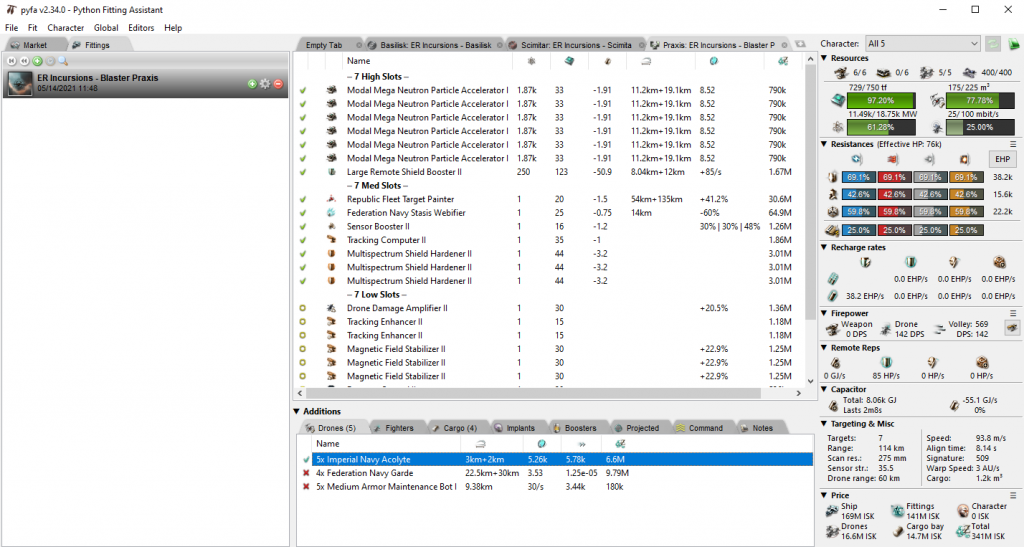
Task: Click the green character editor book icon
Action: tap(1014, 44)
